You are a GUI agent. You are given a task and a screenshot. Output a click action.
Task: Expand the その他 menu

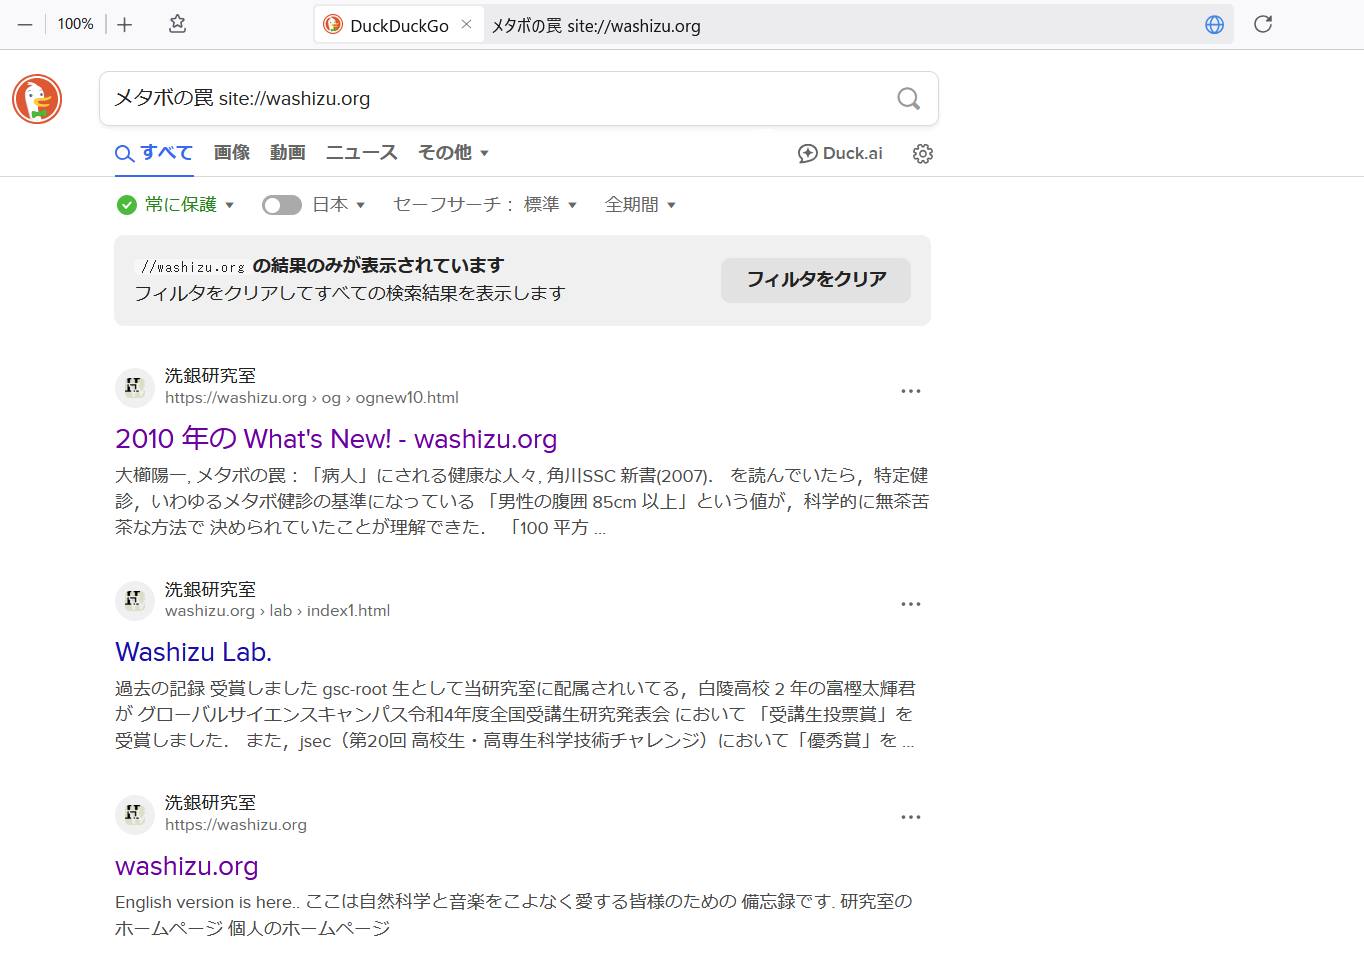click(x=453, y=153)
